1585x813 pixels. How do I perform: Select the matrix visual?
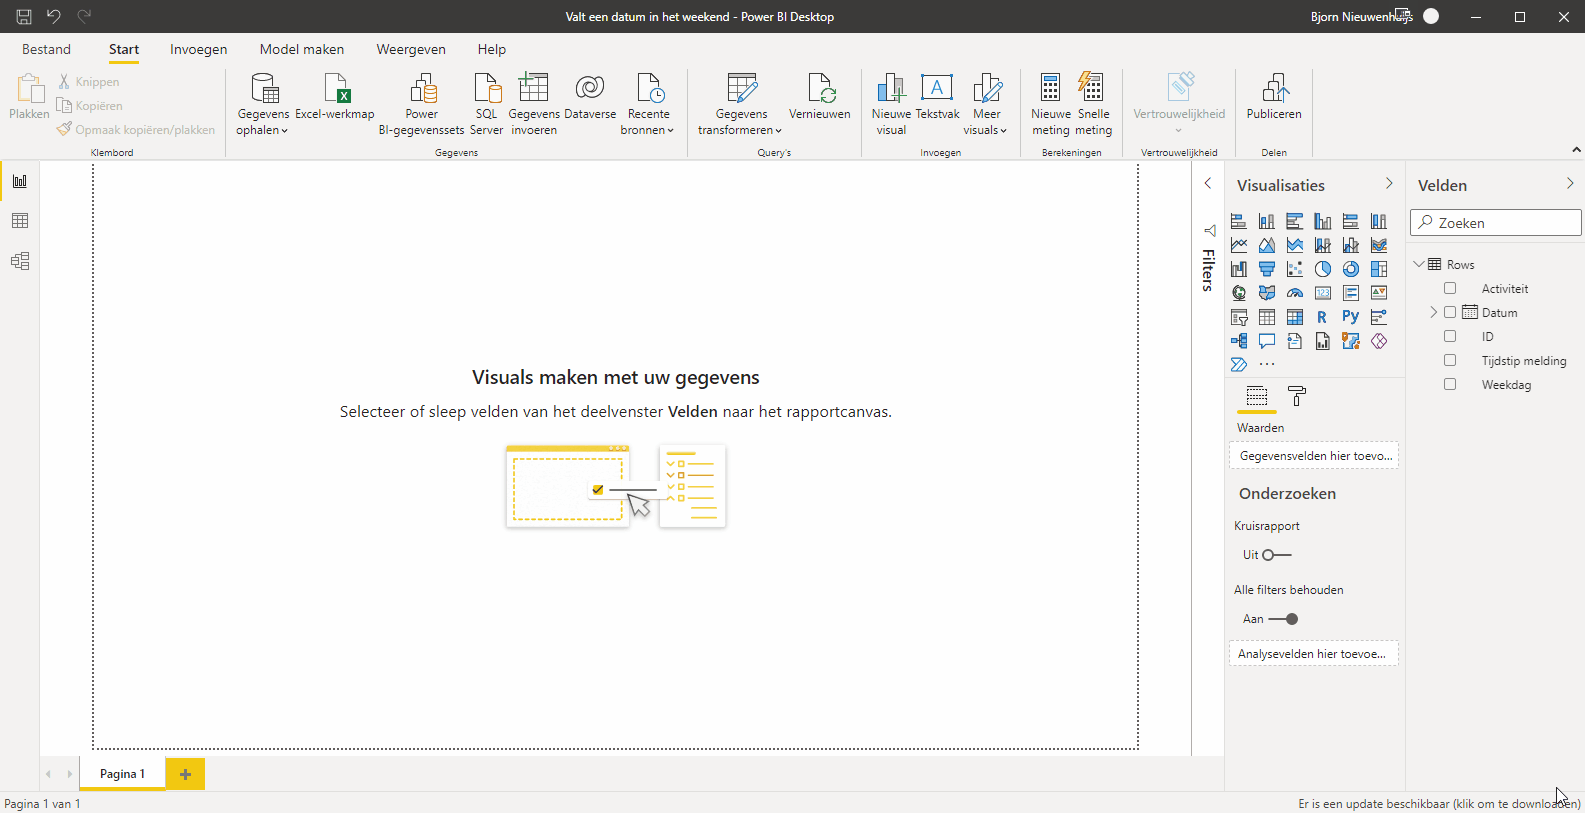[x=1295, y=317]
